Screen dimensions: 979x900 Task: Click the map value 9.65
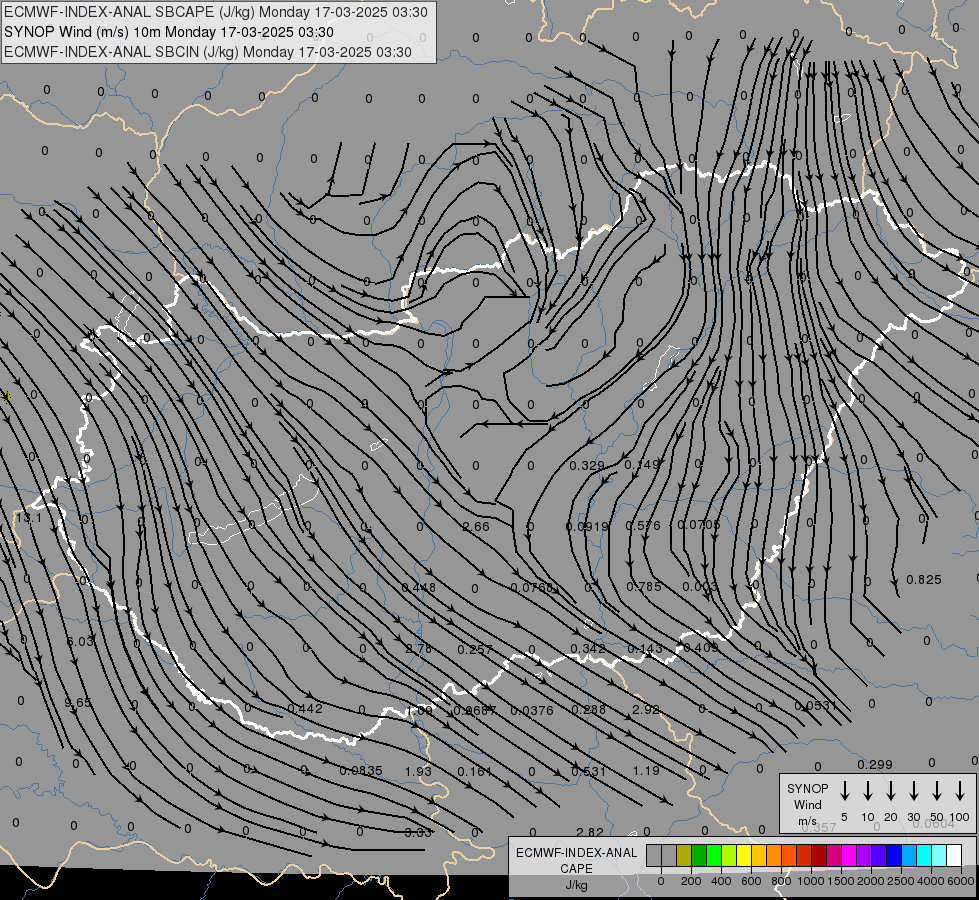pyautogui.click(x=78, y=703)
